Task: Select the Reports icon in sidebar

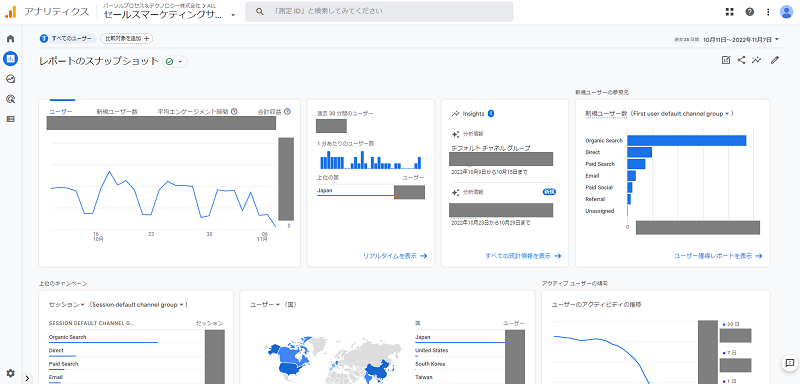Action: pyautogui.click(x=10, y=59)
